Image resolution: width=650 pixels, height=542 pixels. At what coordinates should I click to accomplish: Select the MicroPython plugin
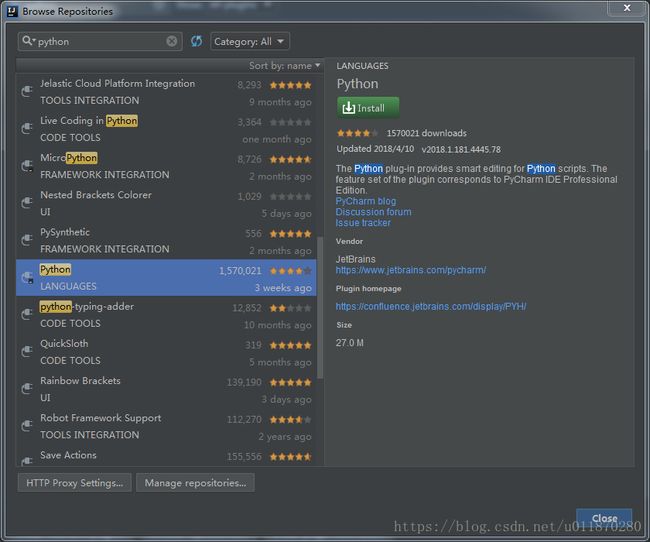tap(166, 166)
